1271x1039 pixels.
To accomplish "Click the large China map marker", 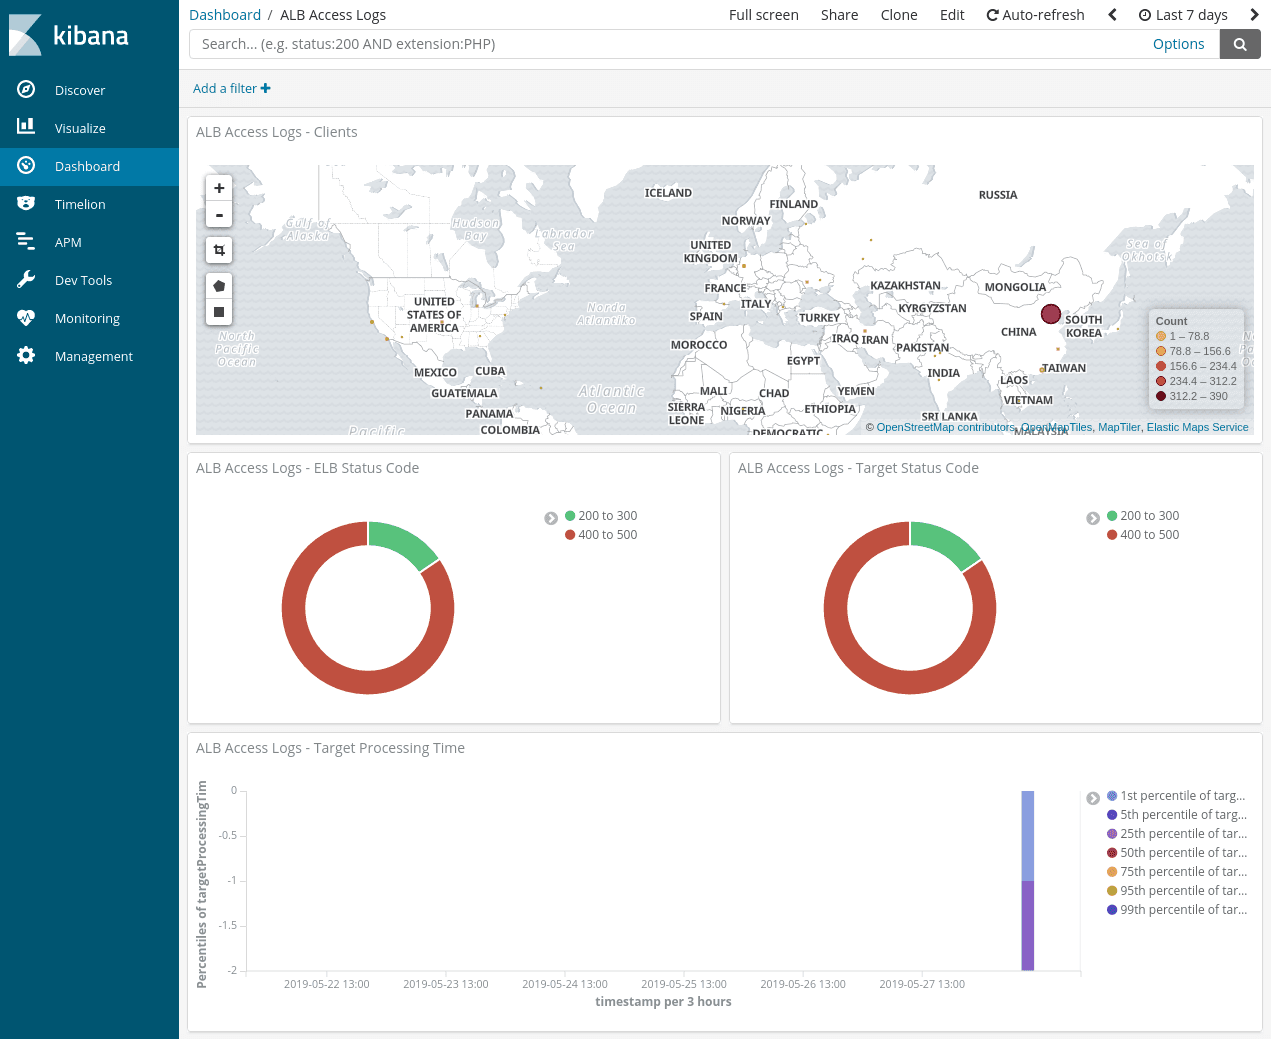I will coord(1051,314).
